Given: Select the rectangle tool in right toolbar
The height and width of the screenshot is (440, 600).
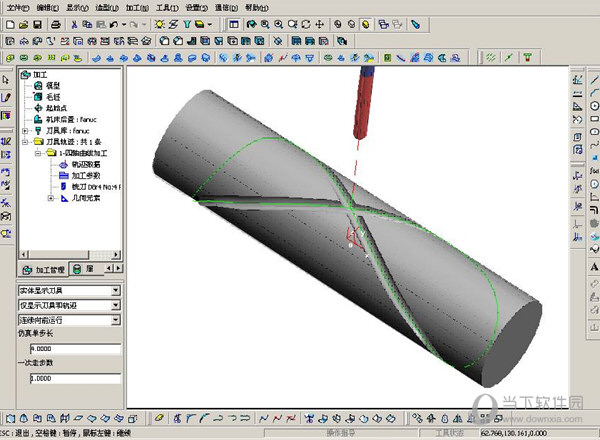Looking at the screenshot, I should point(594,119).
